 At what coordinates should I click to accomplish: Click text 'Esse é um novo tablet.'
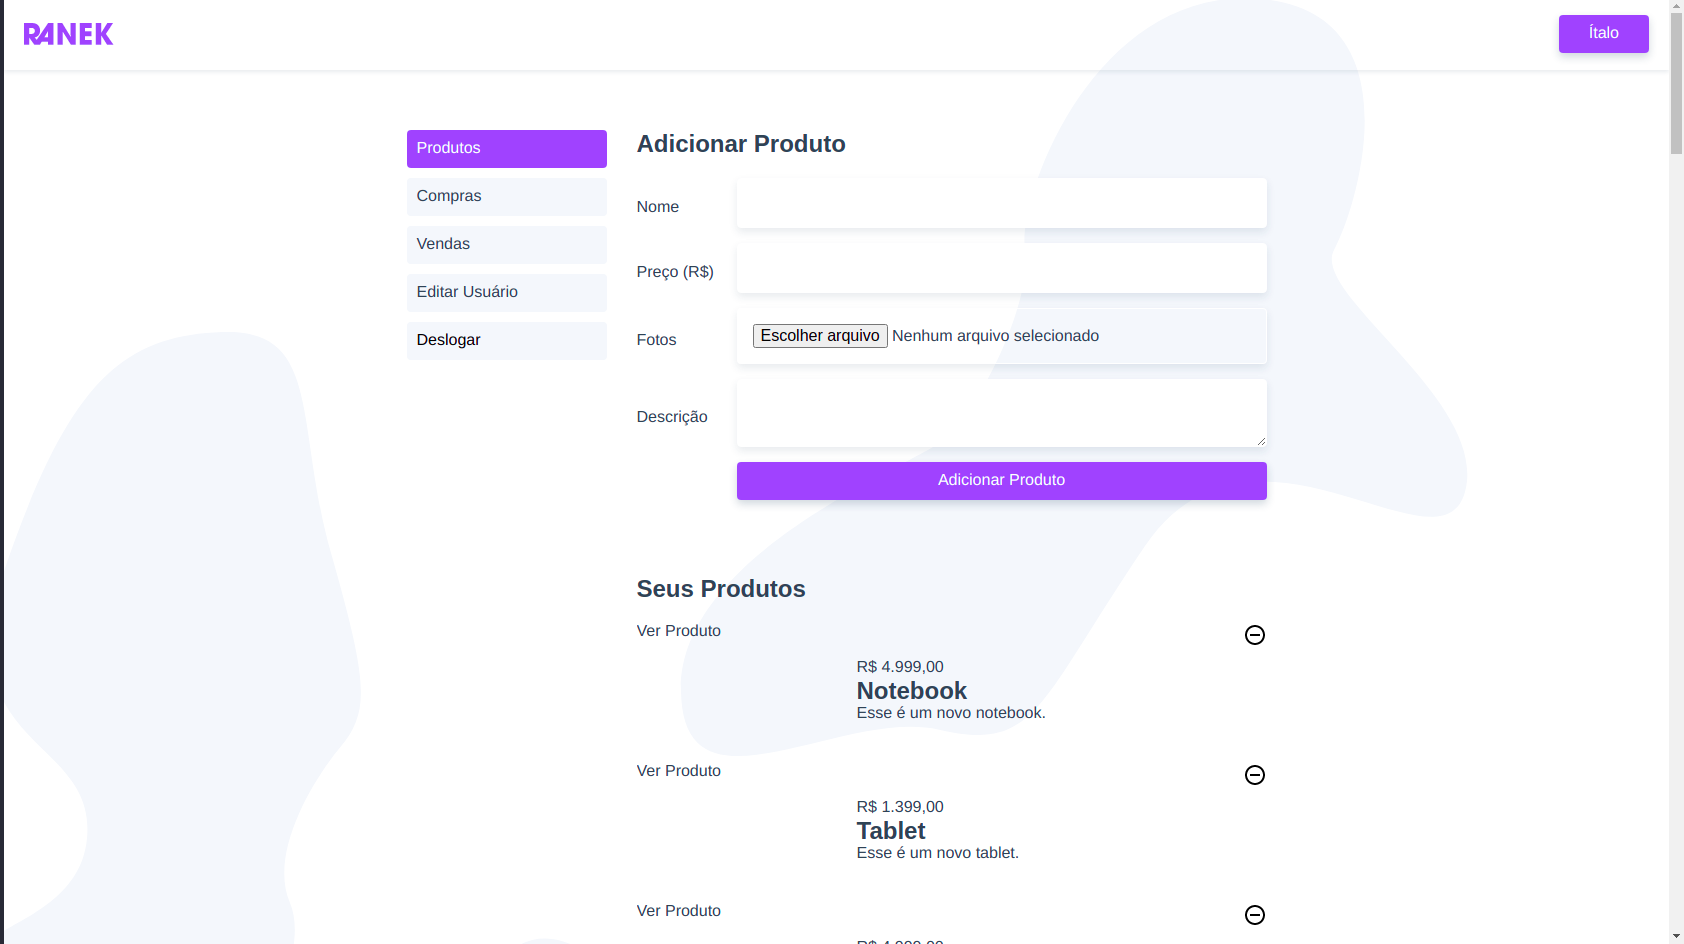[938, 853]
